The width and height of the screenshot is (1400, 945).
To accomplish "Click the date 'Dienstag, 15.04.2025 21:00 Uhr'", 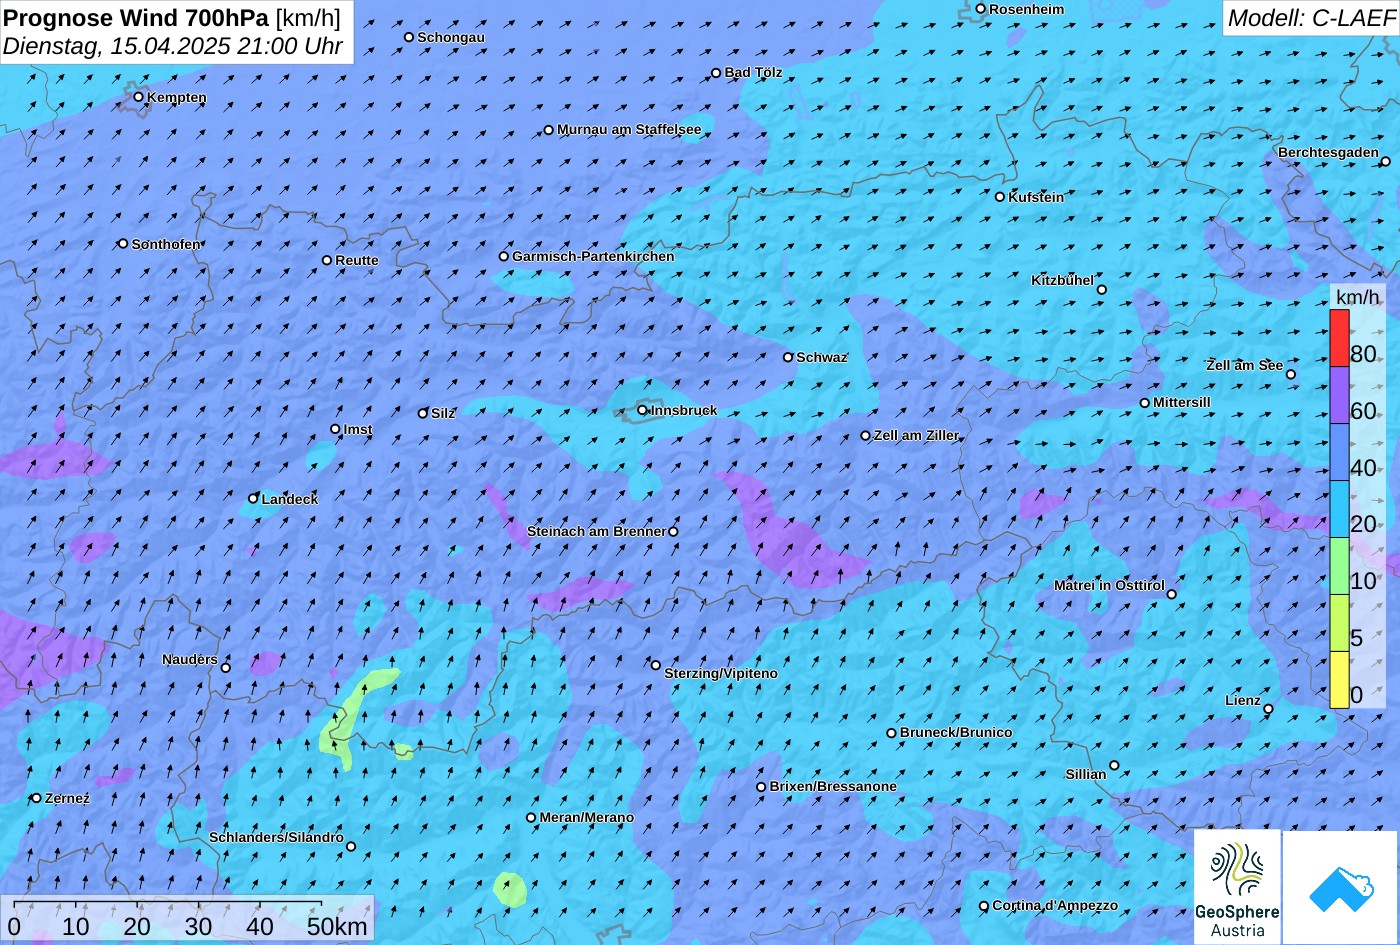I will (x=173, y=46).
